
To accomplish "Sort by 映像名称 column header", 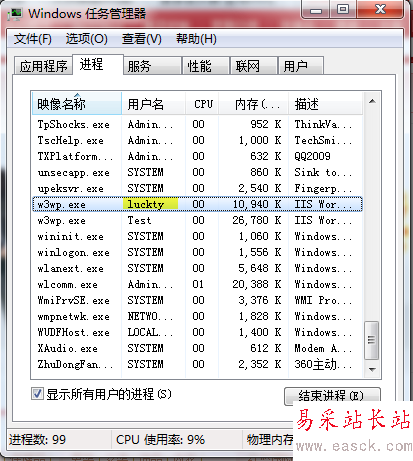I will (77, 104).
